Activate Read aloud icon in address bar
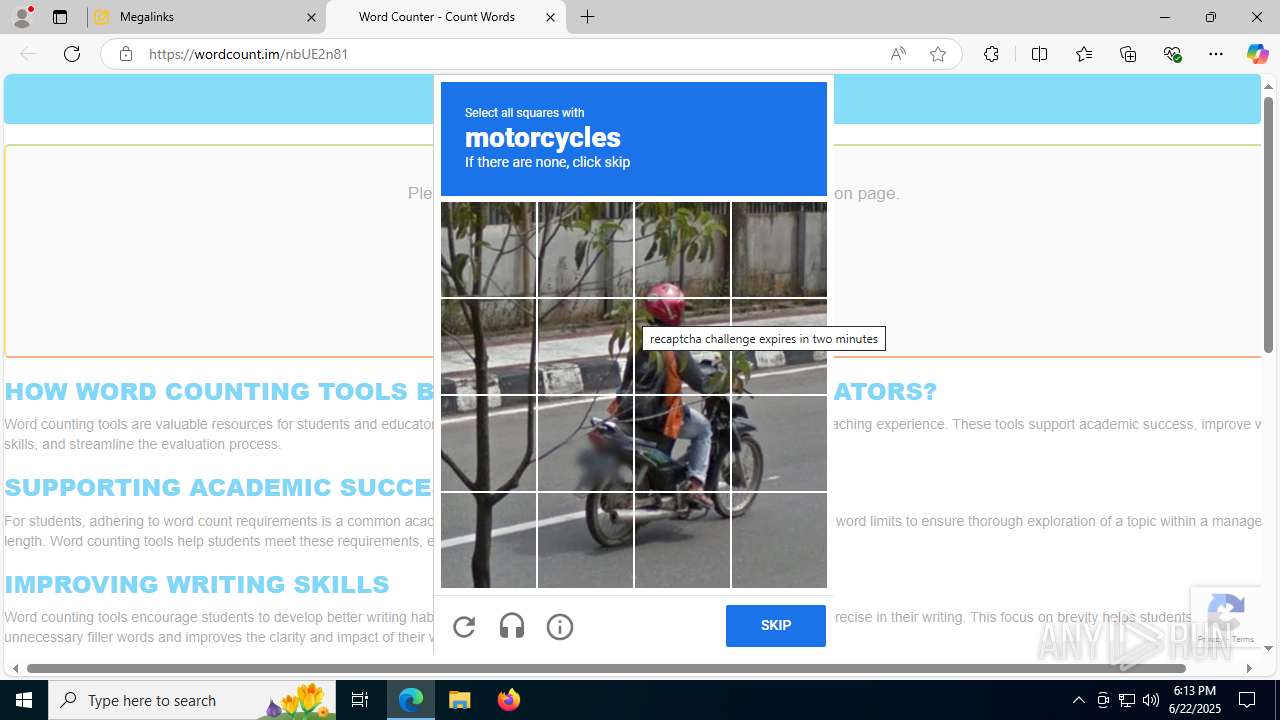Viewport: 1280px width, 720px height. point(898,54)
